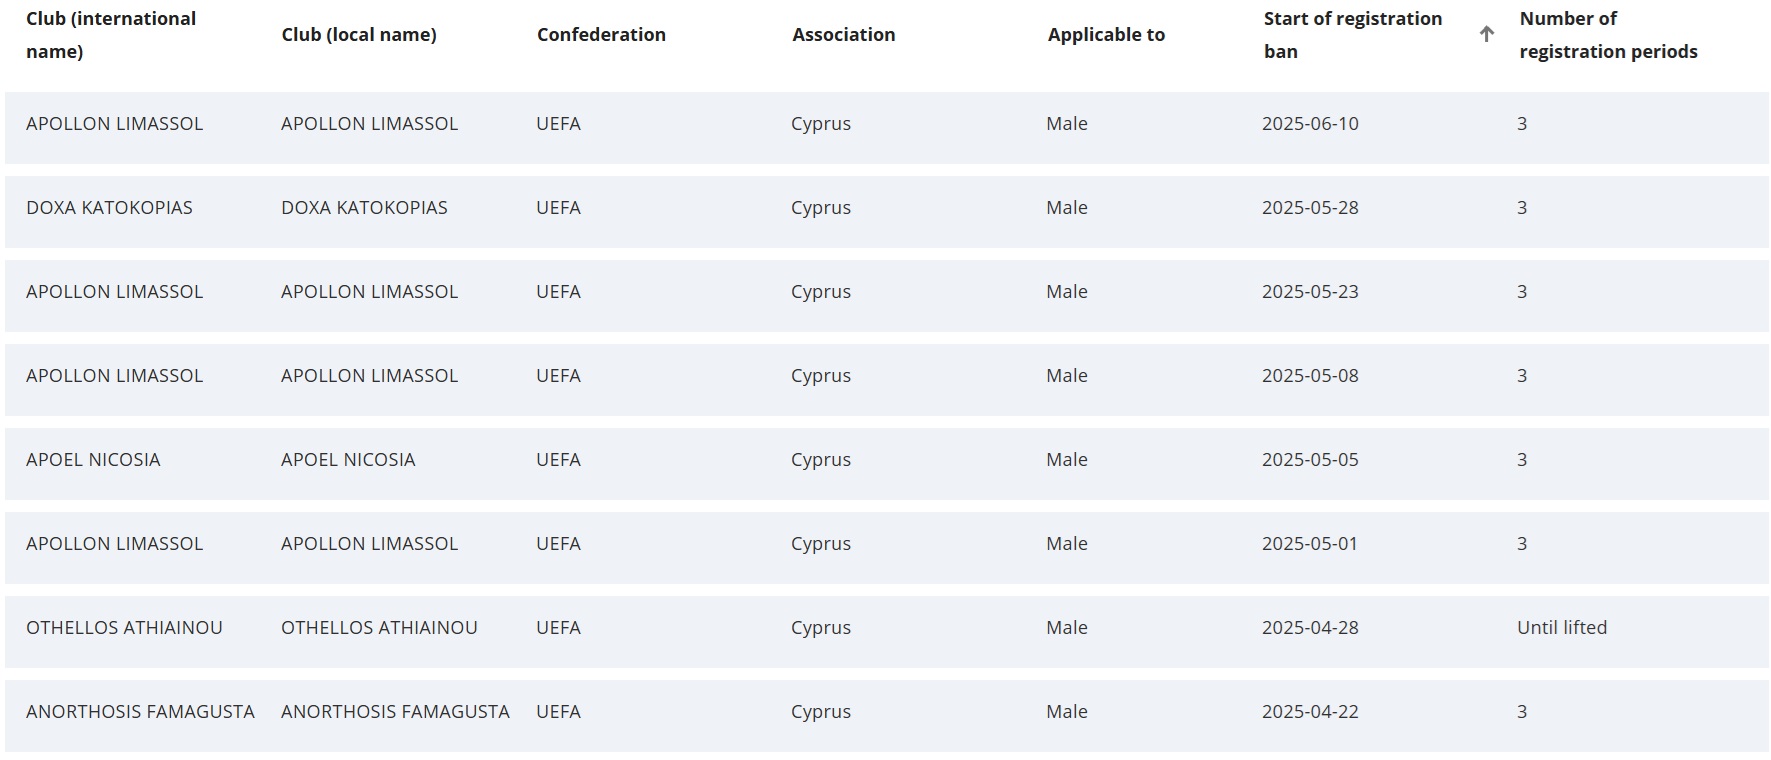Select the DOXA KATOKOPIAS row
Viewport: 1771px width, 760px height.
886,212
